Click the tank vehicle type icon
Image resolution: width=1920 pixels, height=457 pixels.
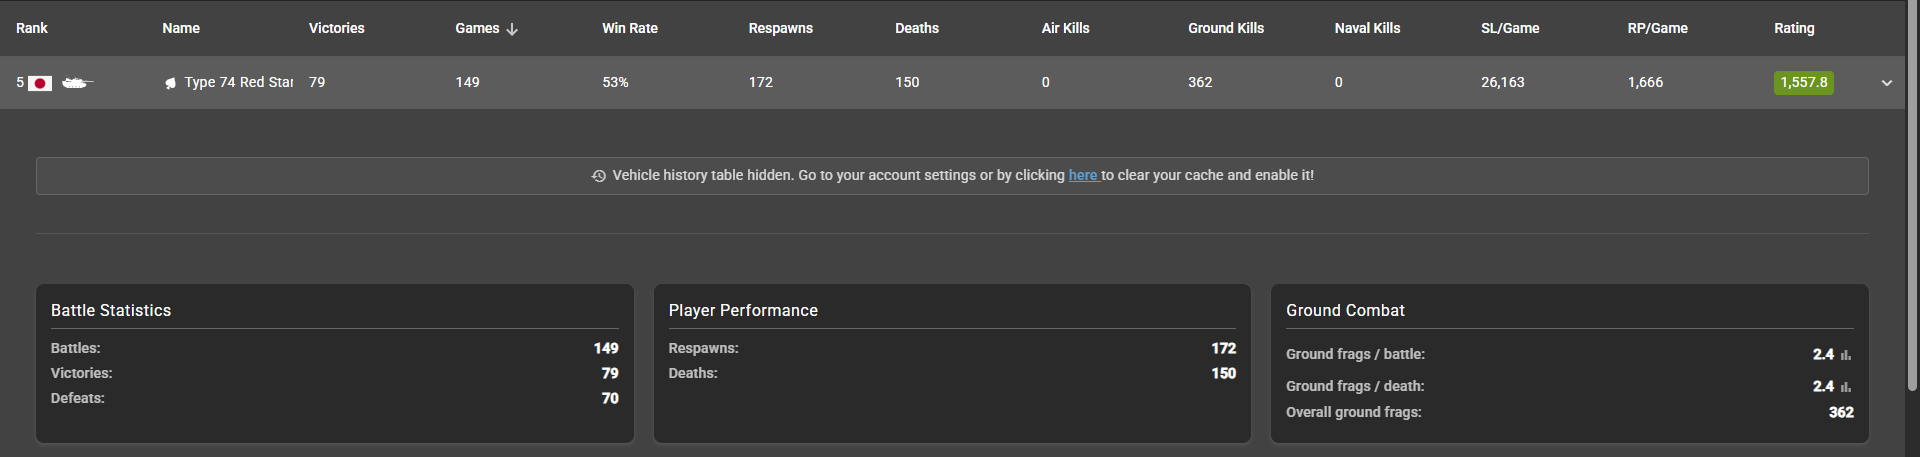[x=77, y=83]
